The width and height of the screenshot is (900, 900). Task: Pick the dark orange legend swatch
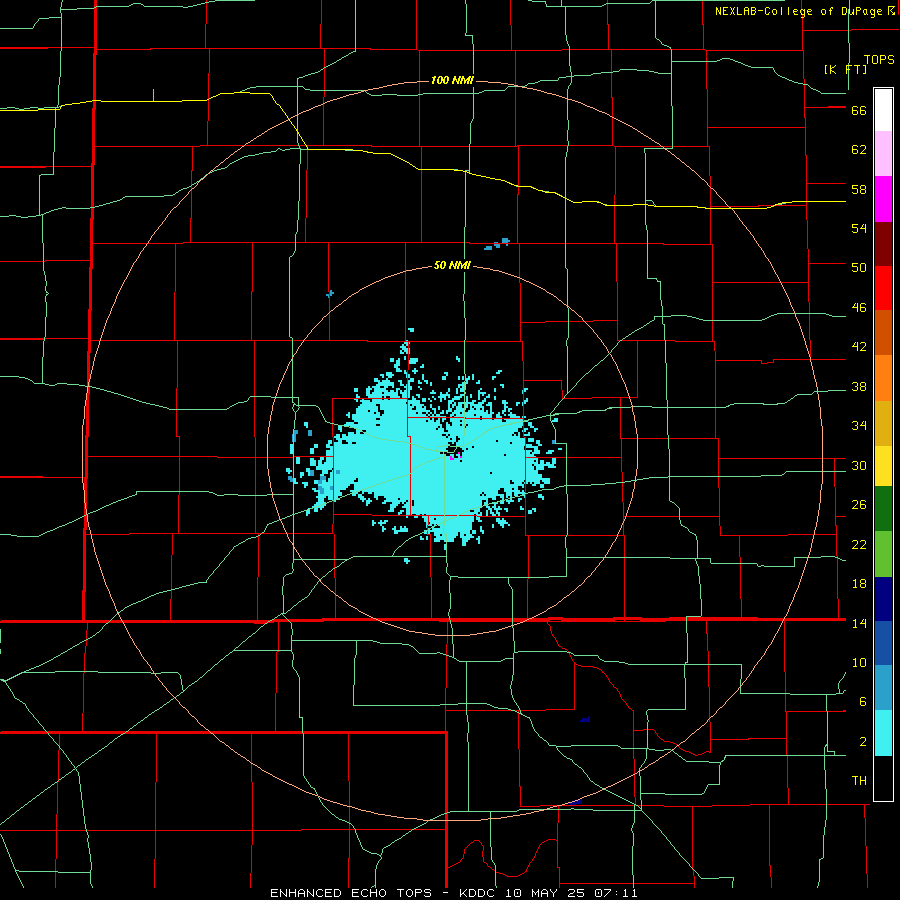click(x=883, y=332)
